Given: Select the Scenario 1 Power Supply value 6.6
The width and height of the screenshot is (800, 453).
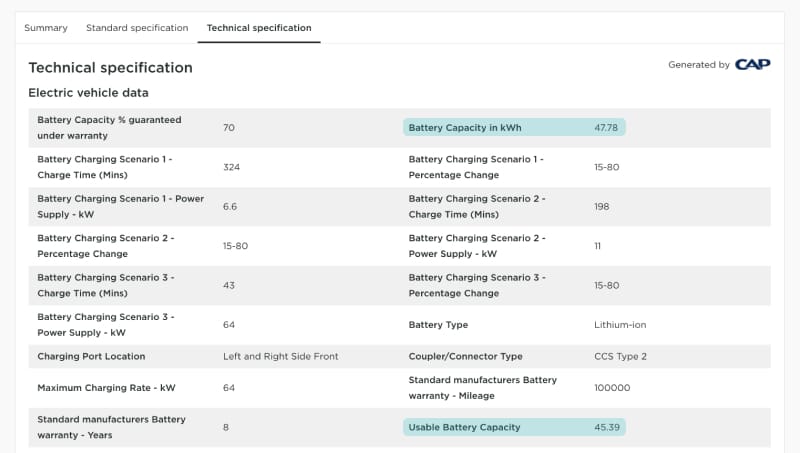Looking at the screenshot, I should click(x=230, y=207).
